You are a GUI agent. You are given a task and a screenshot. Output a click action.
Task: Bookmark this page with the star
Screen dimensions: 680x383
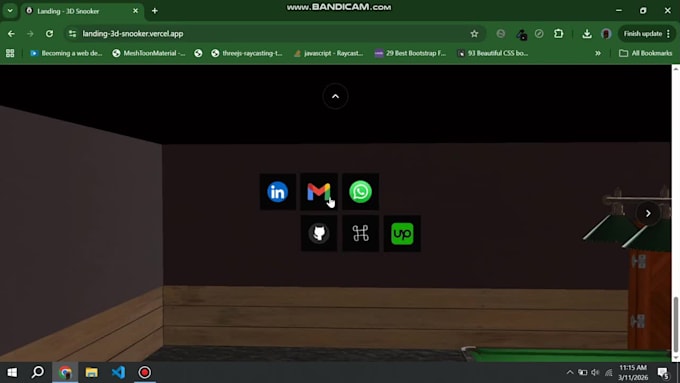(474, 33)
